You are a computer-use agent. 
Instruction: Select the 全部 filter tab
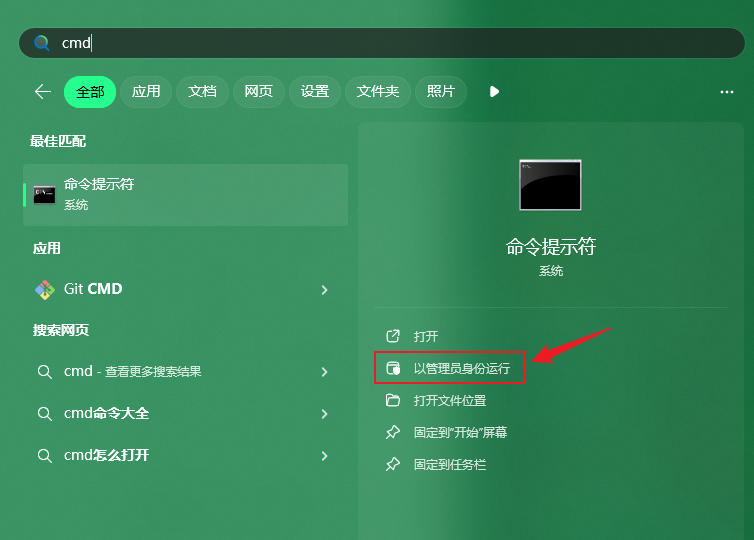point(90,92)
